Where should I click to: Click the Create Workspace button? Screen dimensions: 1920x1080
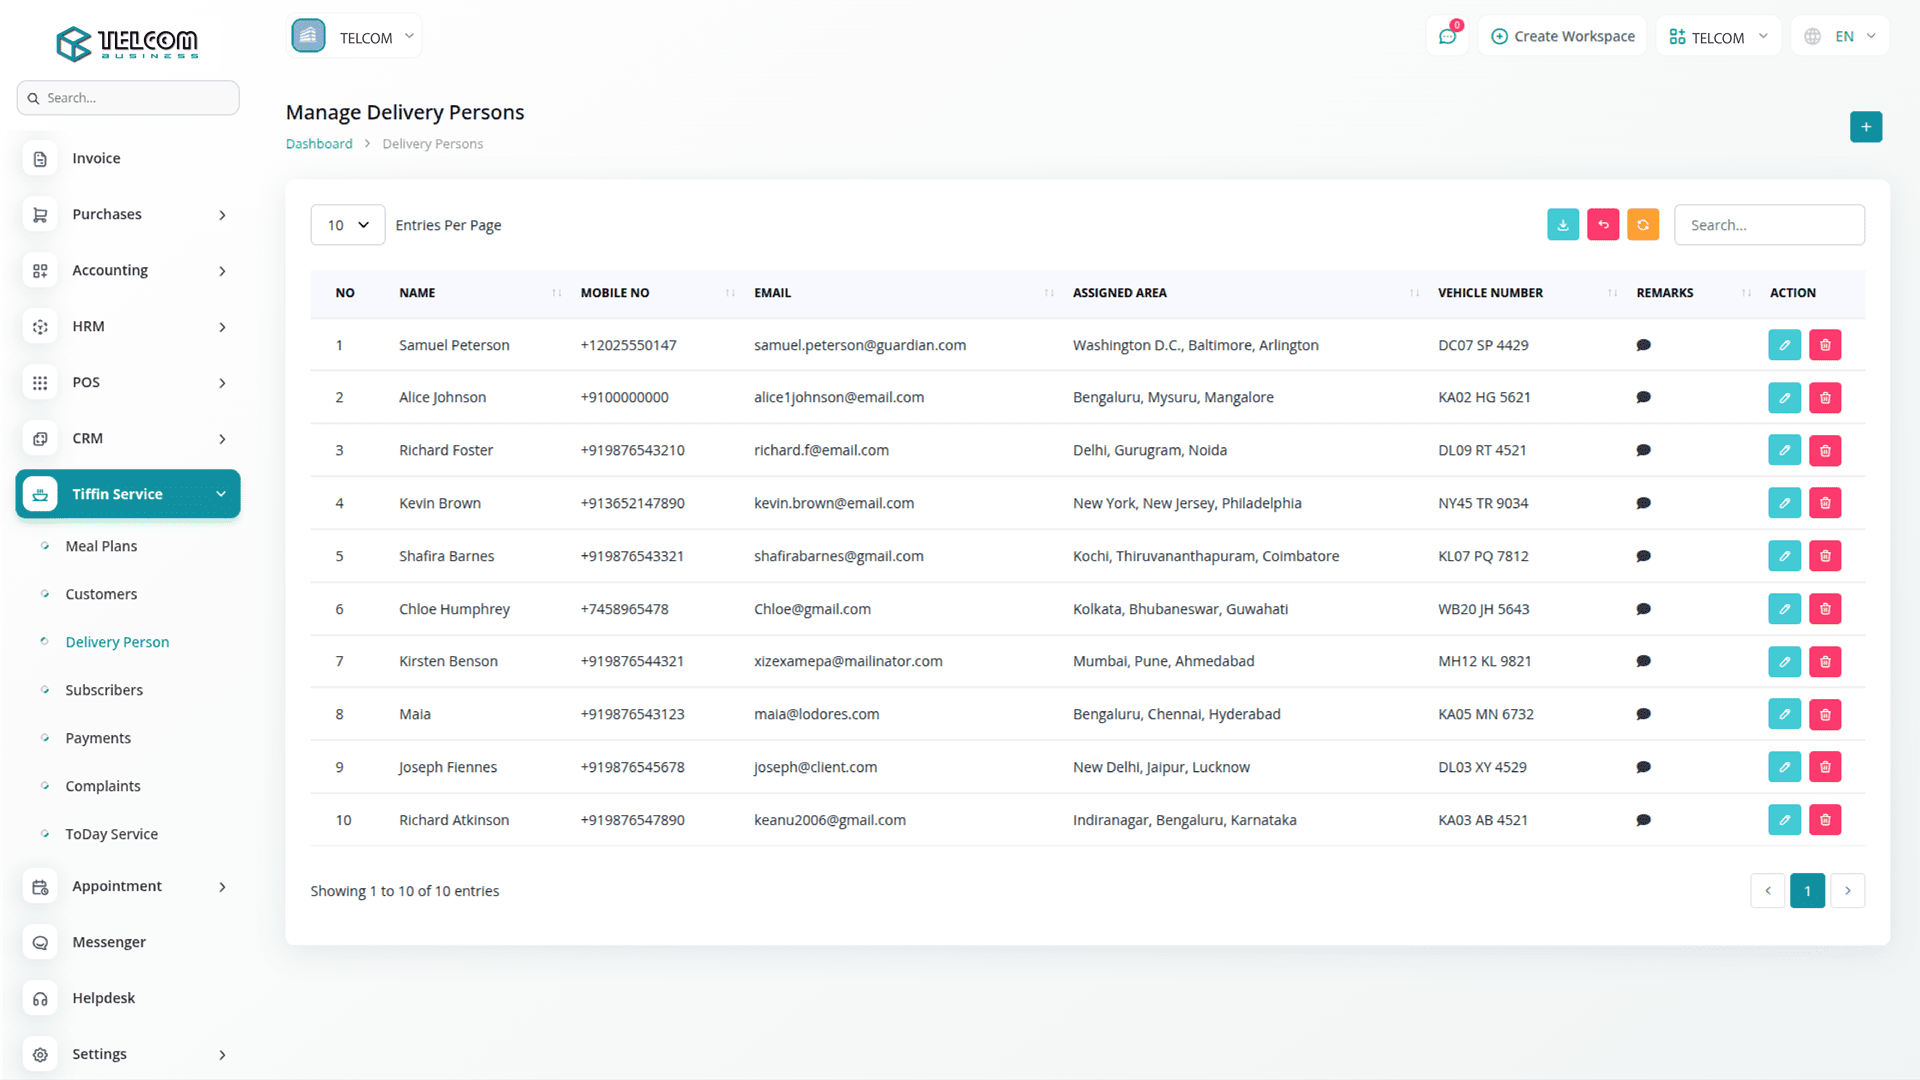point(1562,37)
